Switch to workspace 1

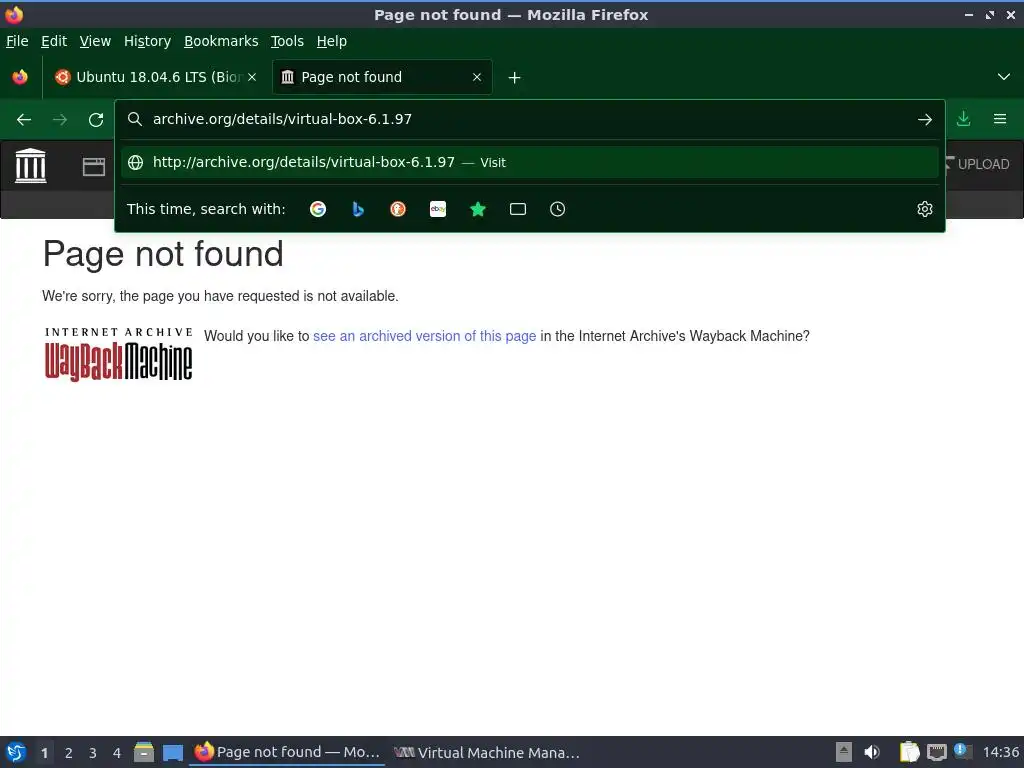[44, 753]
